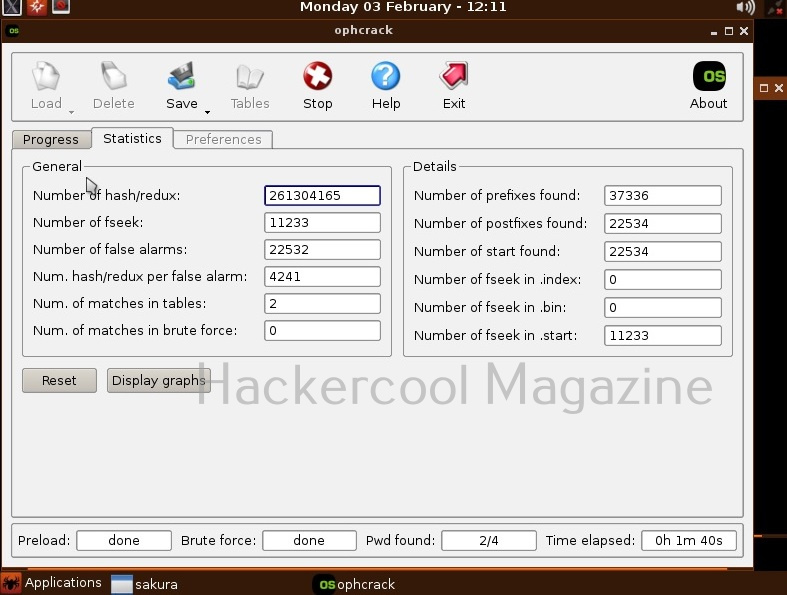Click the Pwd found 2/4 box

click(x=489, y=540)
